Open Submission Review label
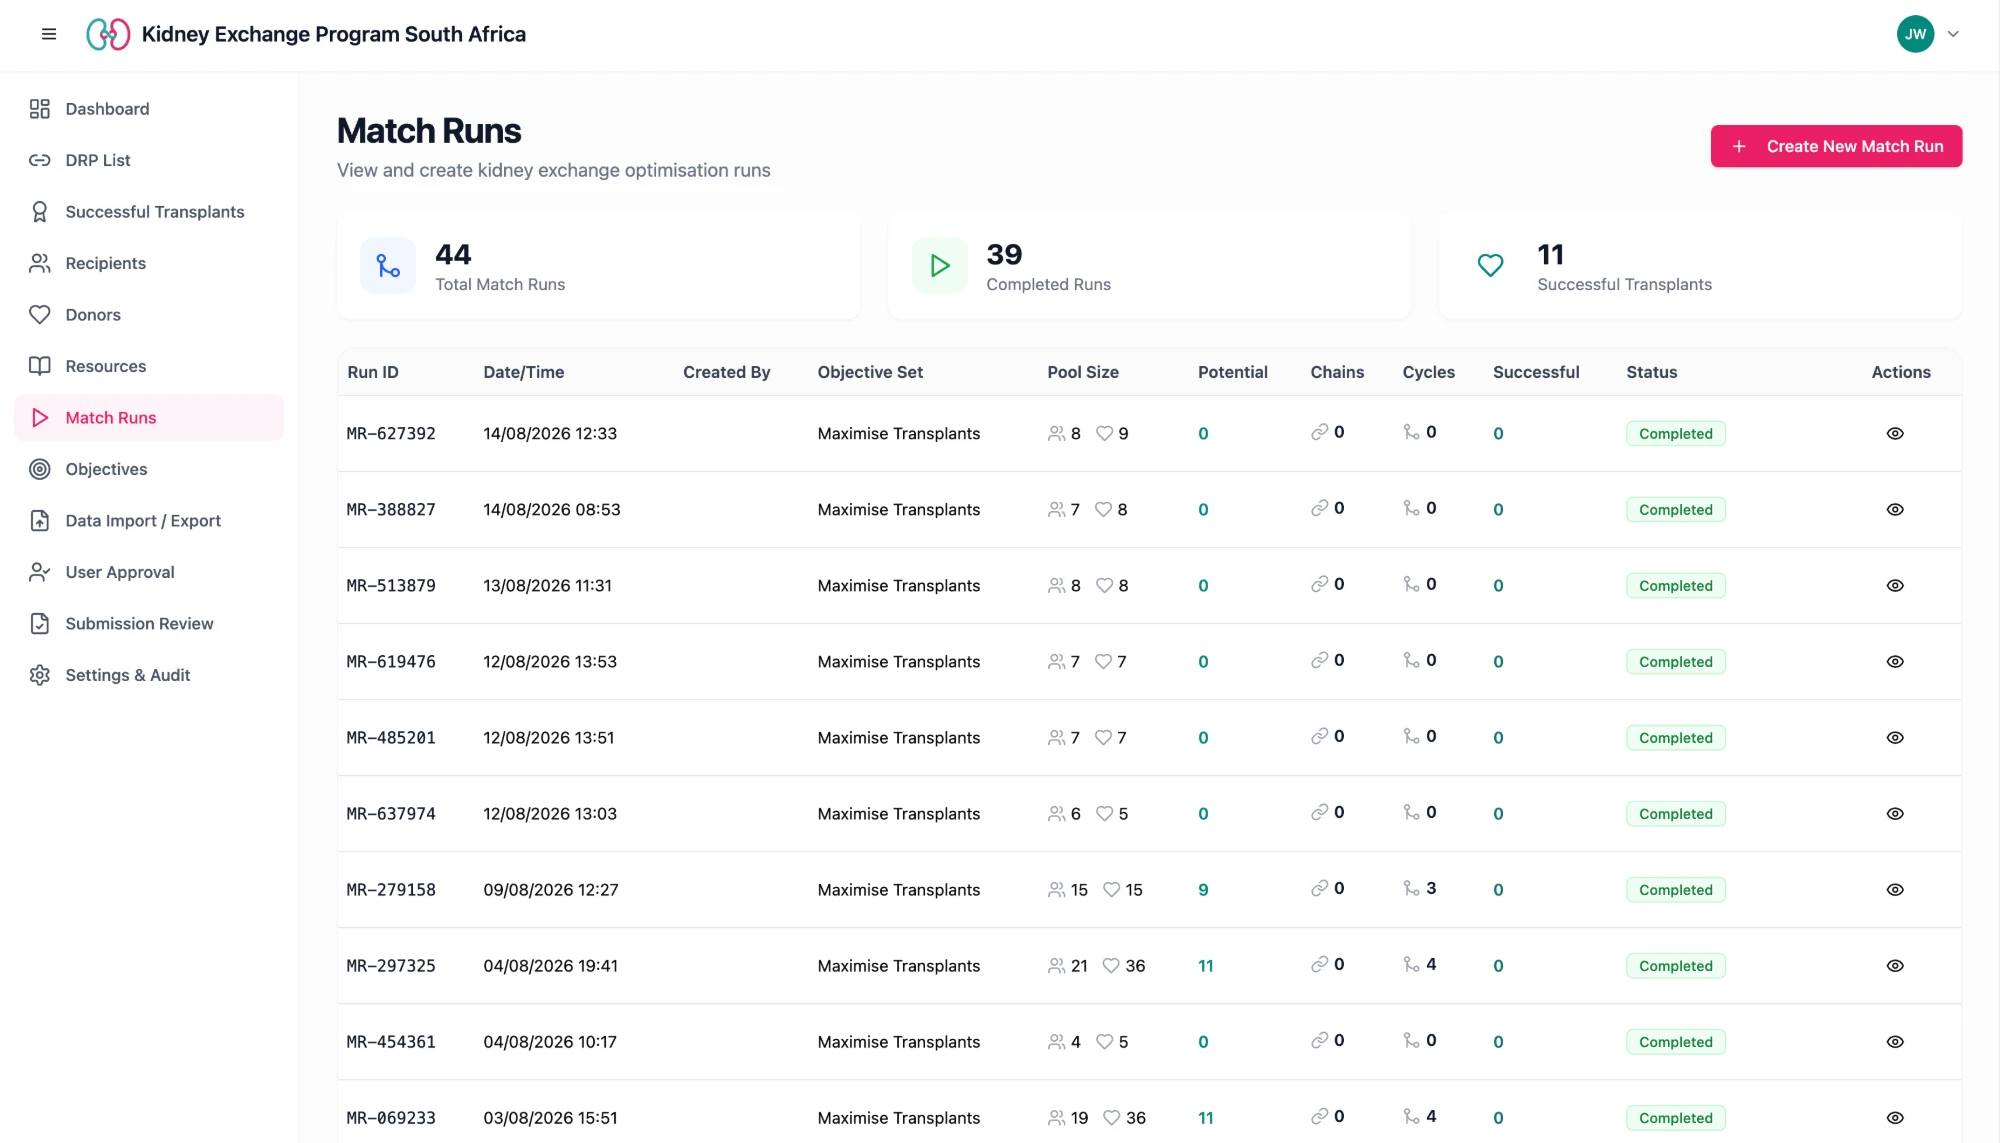 coord(139,624)
